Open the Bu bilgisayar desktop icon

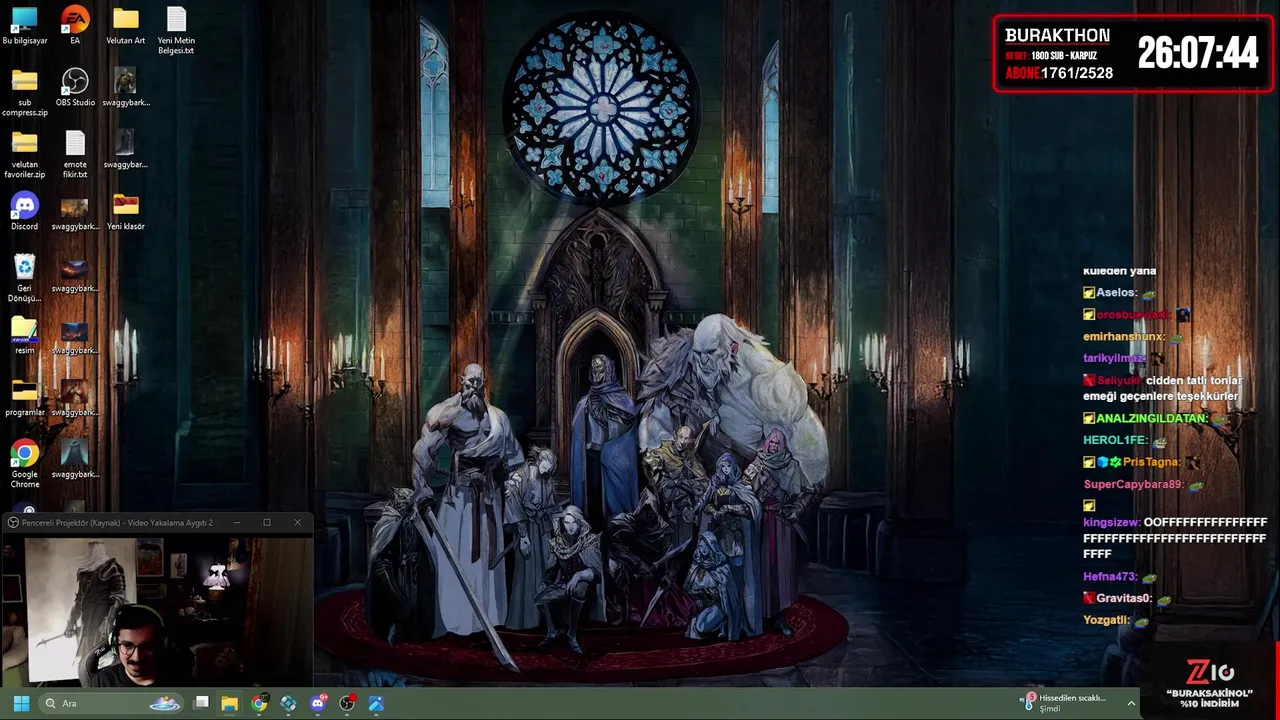24,26
